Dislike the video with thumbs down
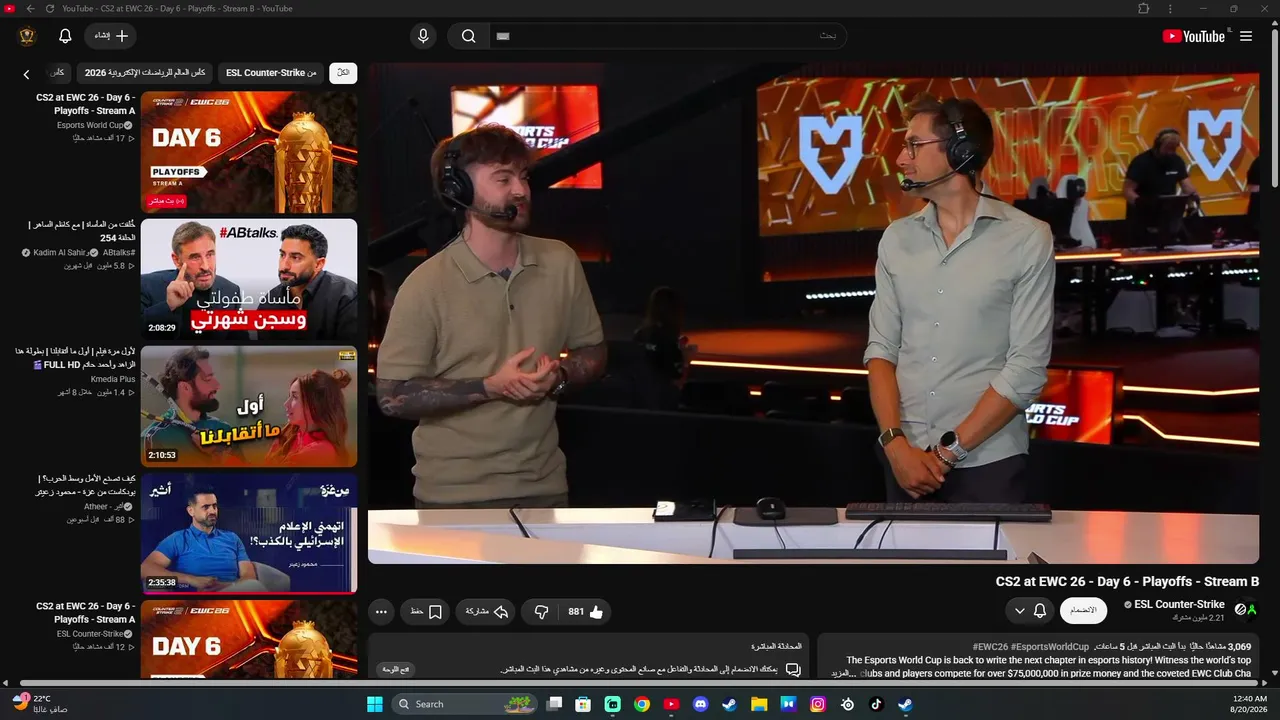 (x=541, y=612)
